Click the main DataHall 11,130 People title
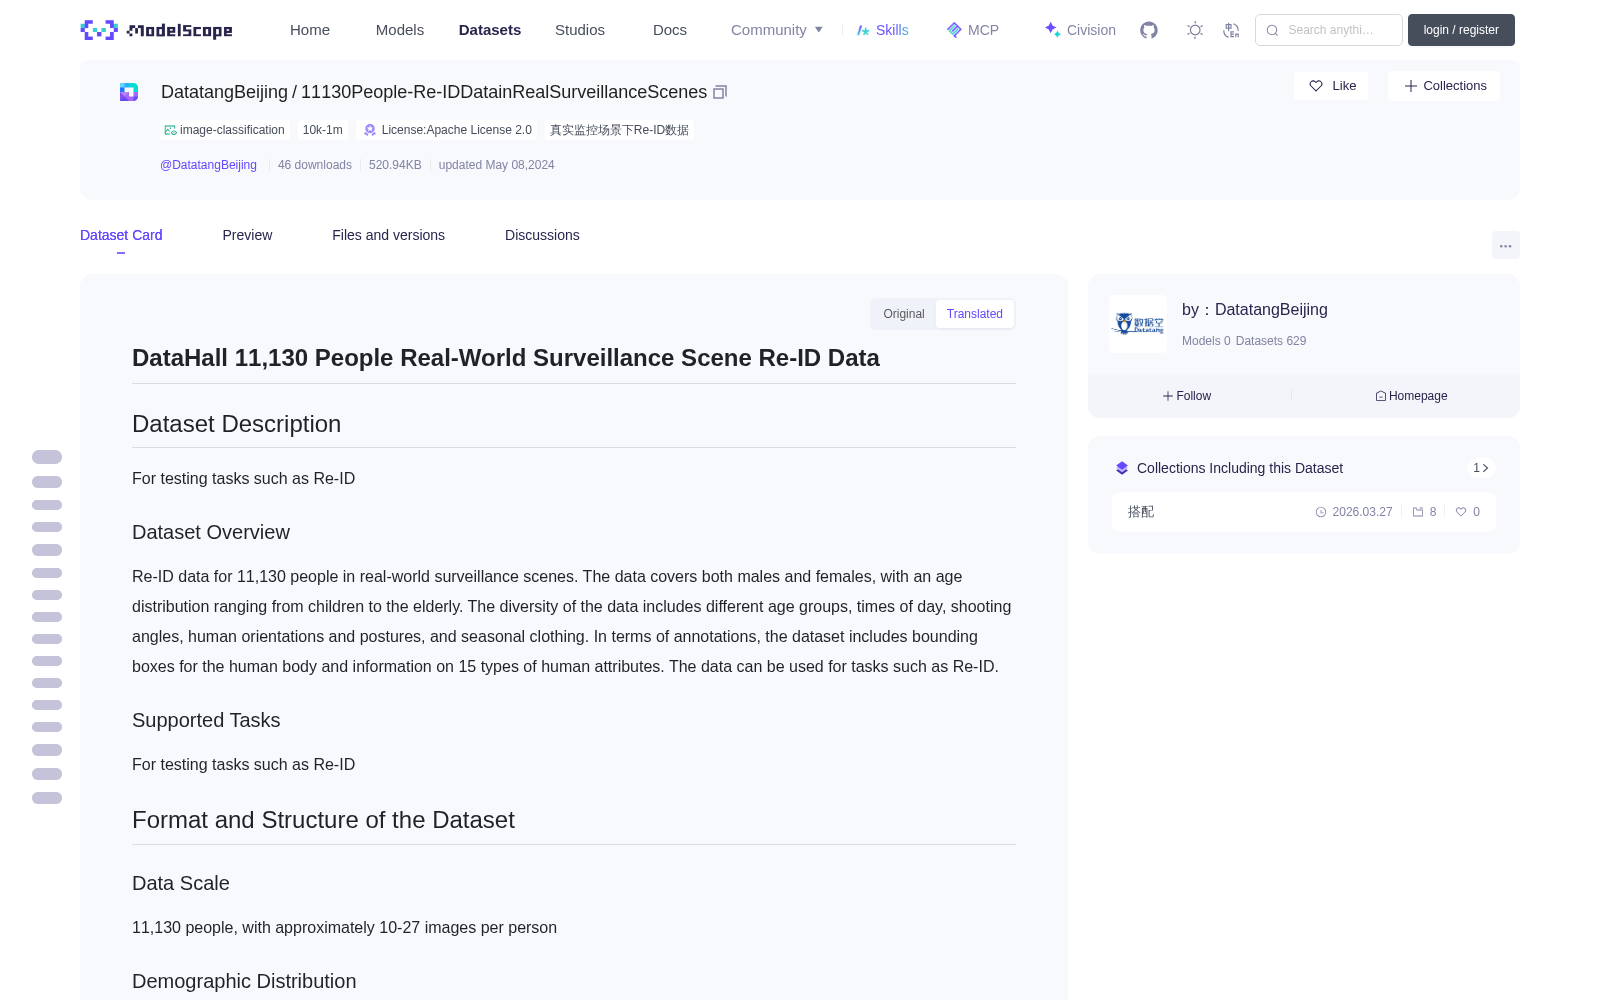 click(506, 358)
